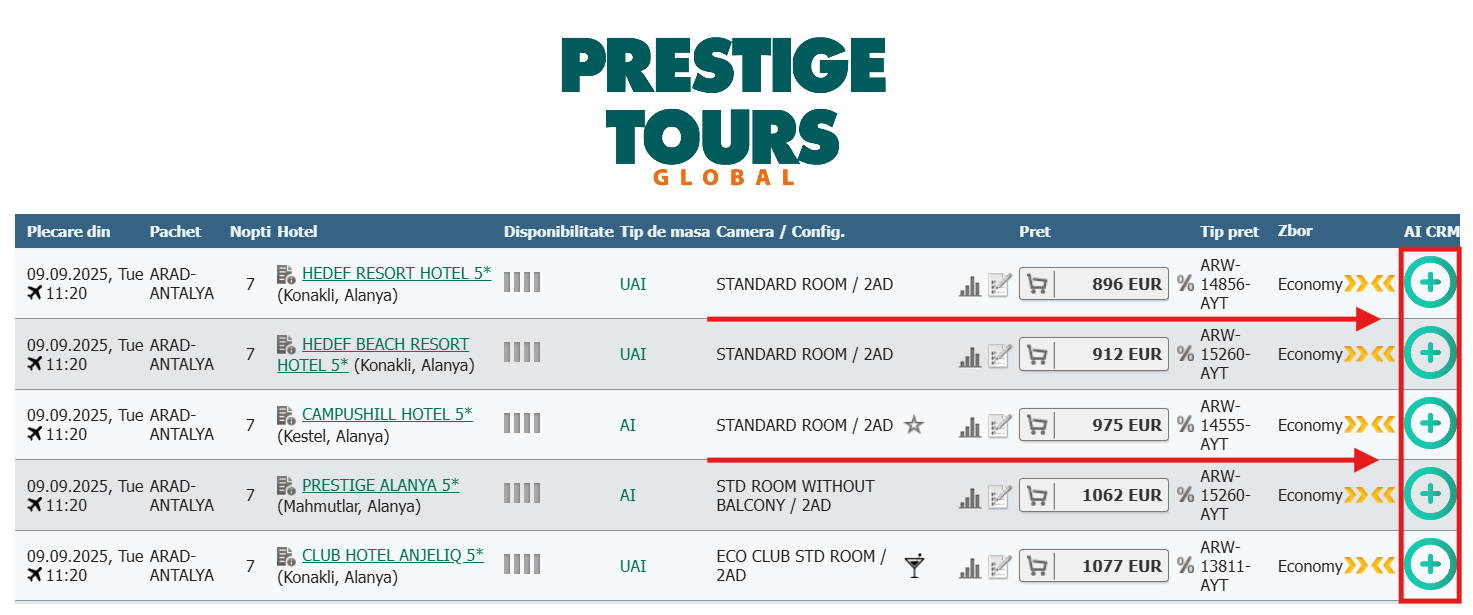1473x615 pixels.
Task: Open HEDEF RESORT HOTEL 5* link
Action: (x=396, y=273)
